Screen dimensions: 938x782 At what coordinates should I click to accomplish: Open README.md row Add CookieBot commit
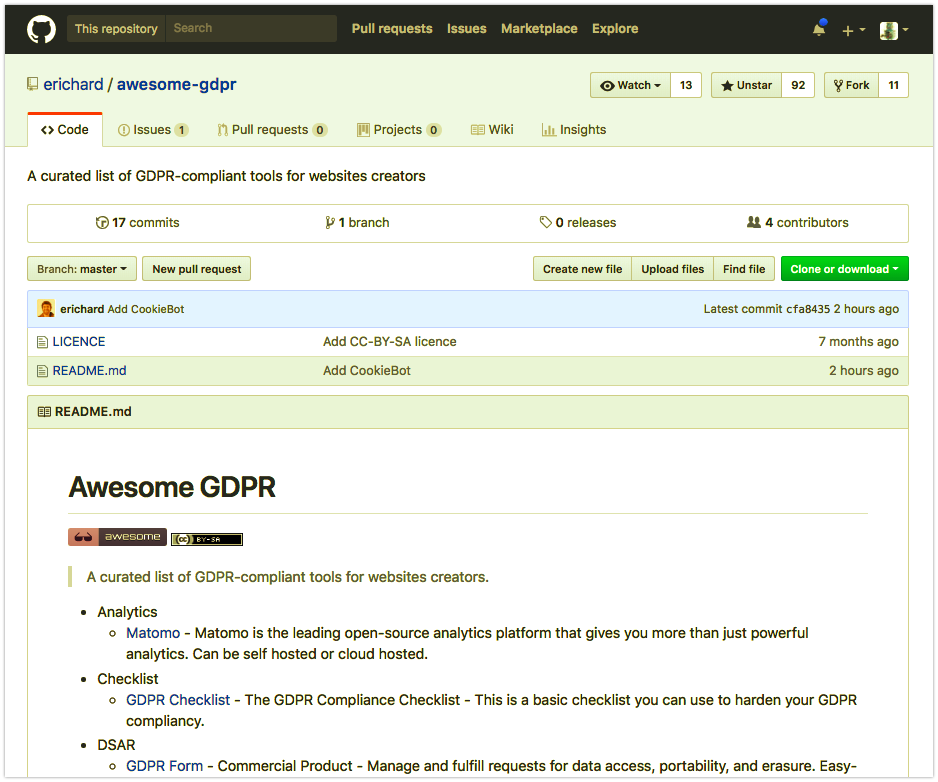coord(367,371)
